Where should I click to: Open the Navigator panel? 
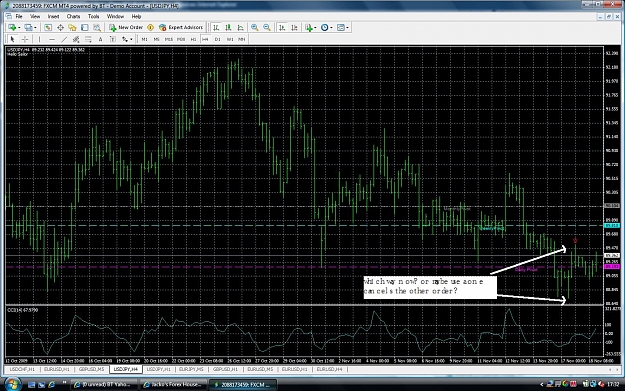pyautogui.click(x=72, y=28)
